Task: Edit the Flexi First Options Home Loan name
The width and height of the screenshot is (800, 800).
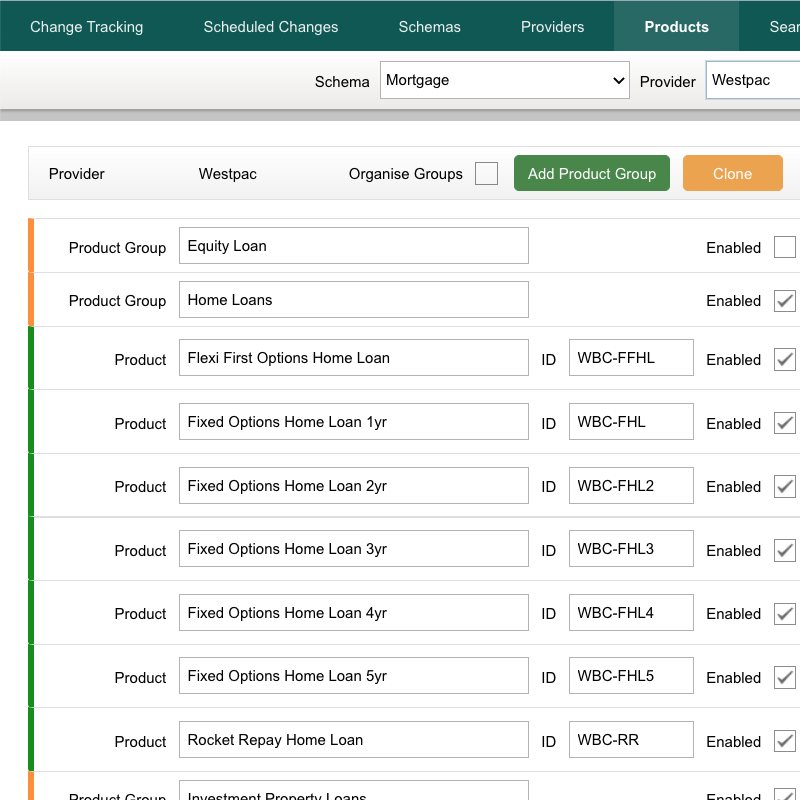Action: (354, 358)
